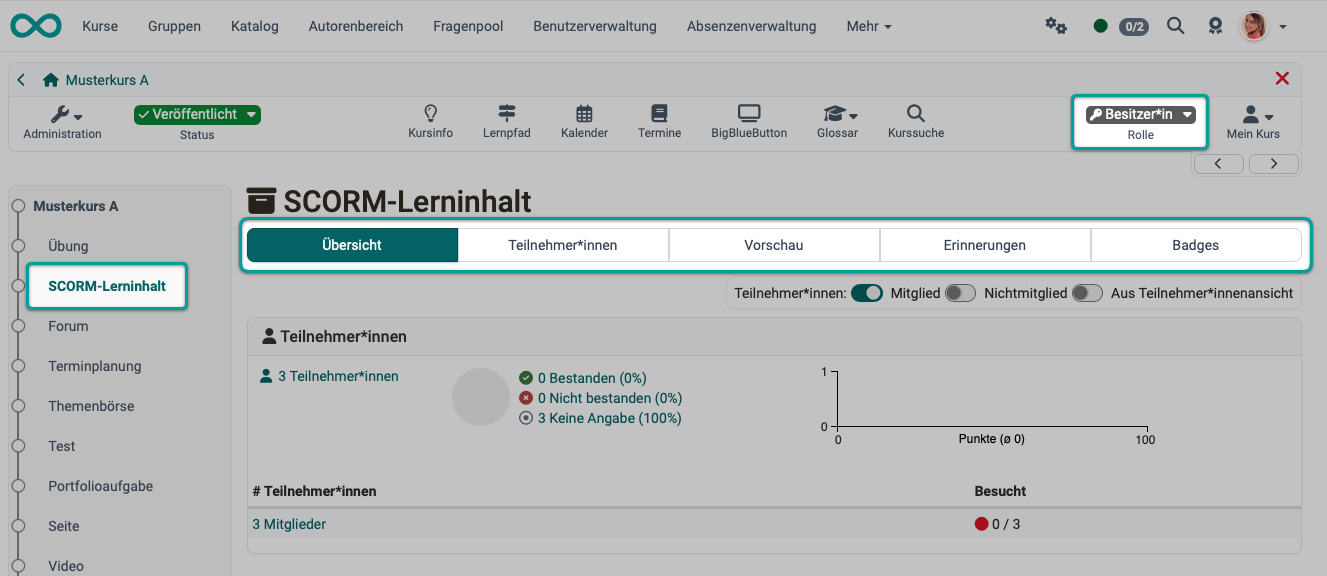
Task: Select Forum in the course menu
Action: (68, 326)
